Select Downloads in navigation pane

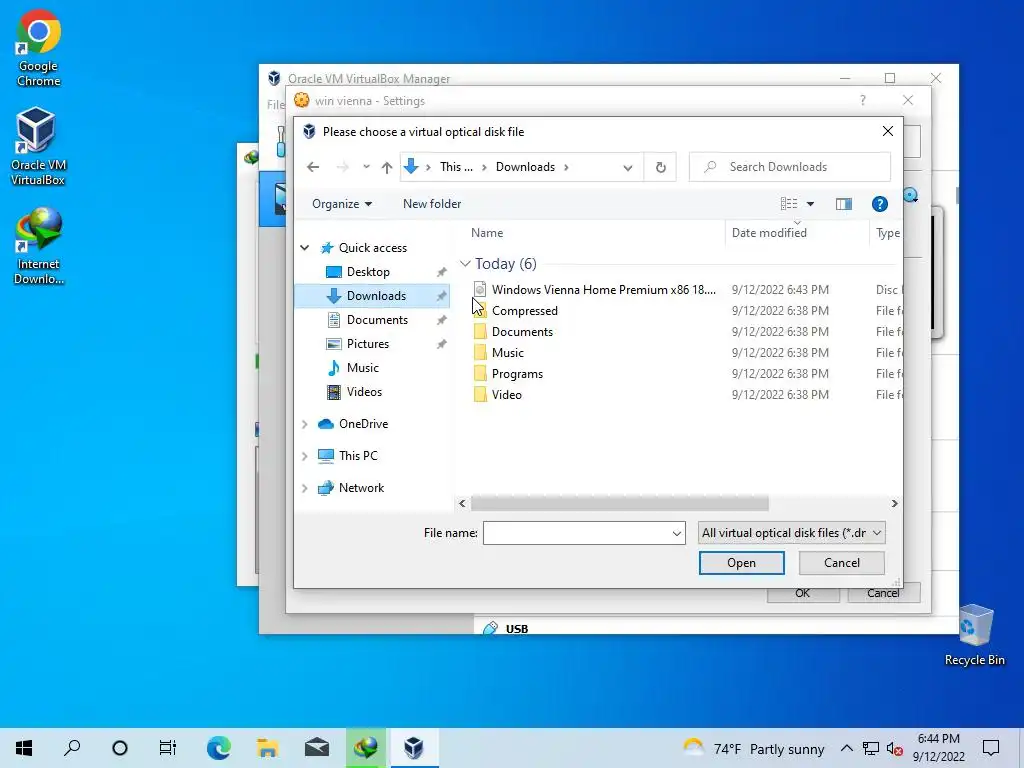pos(376,296)
